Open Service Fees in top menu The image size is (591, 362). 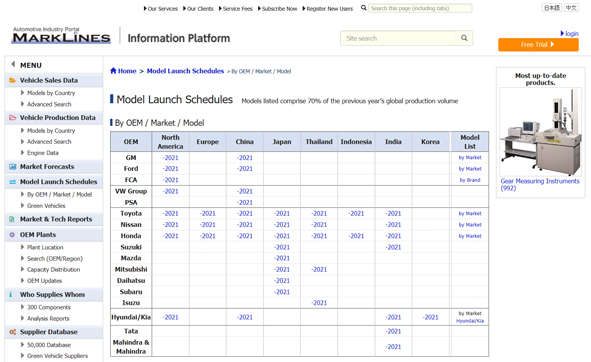click(236, 9)
